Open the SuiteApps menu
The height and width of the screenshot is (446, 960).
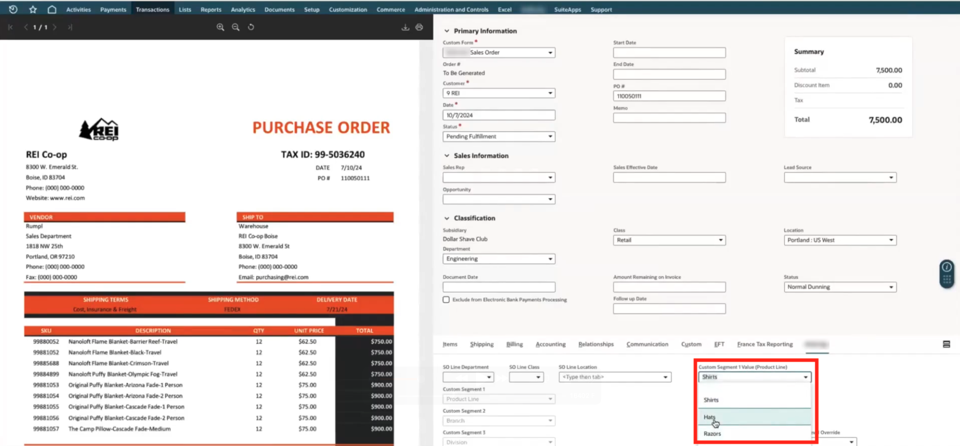(x=567, y=10)
